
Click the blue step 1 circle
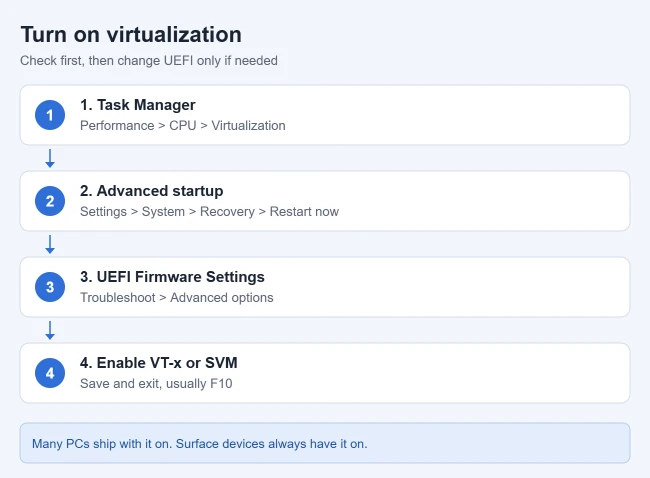pyautogui.click(x=50, y=115)
